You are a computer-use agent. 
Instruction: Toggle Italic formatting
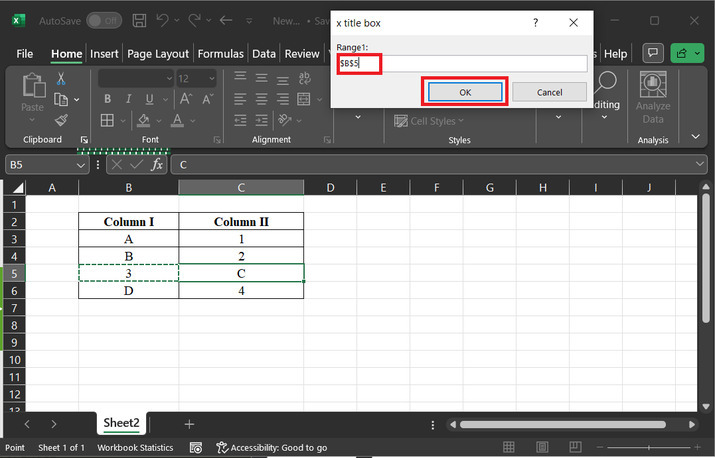tap(129, 99)
